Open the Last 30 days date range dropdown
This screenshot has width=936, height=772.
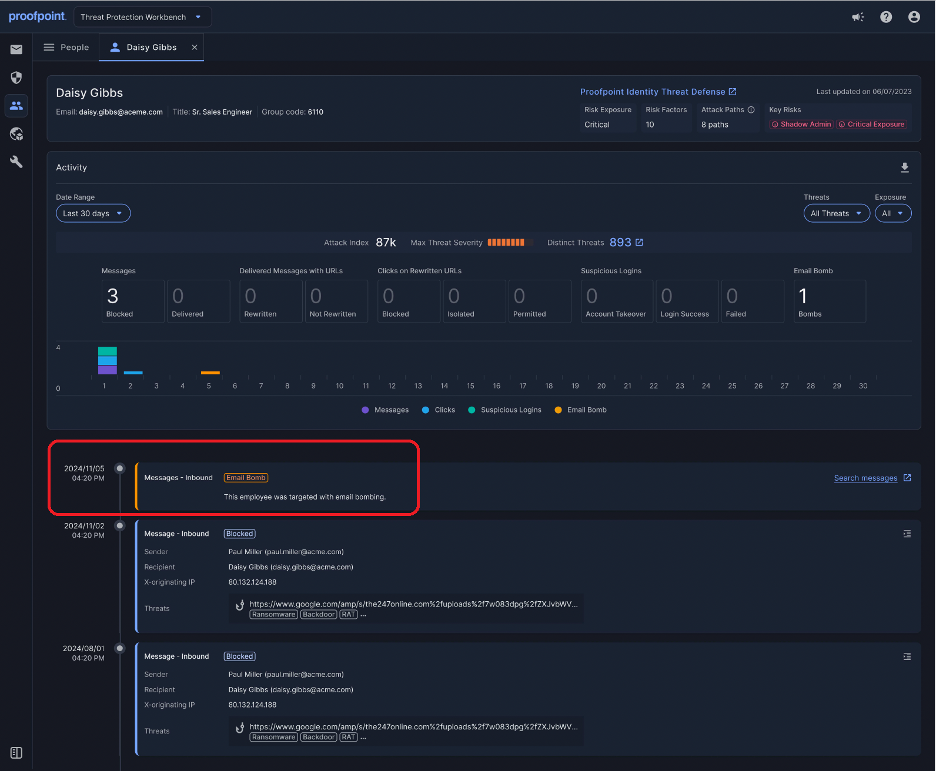pos(93,213)
